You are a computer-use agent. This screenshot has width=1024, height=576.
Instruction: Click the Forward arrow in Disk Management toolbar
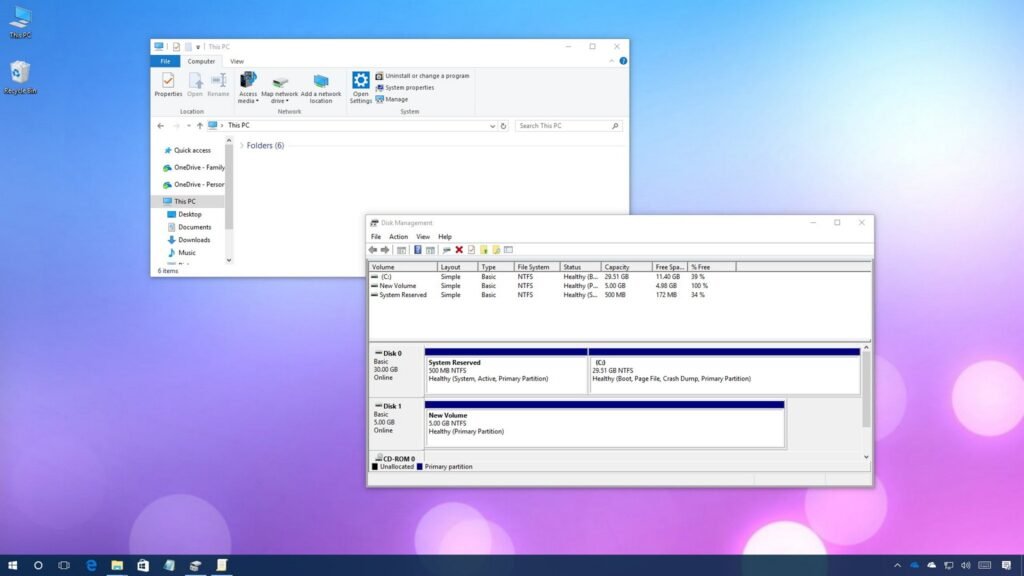point(385,249)
